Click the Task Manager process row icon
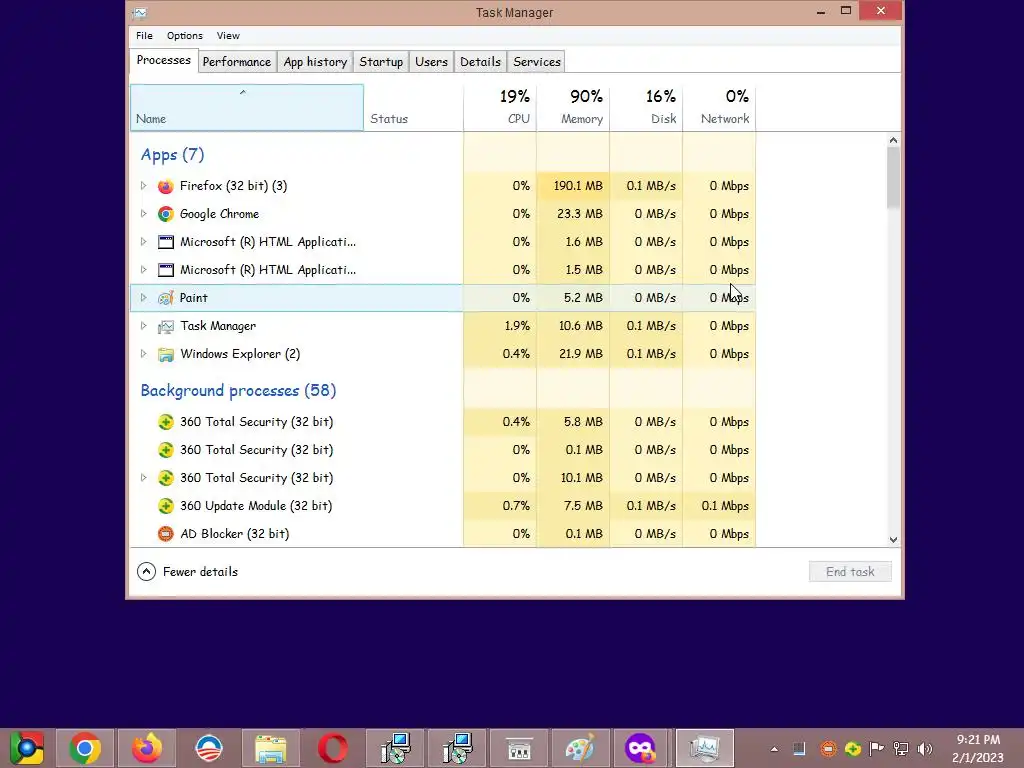1024x768 pixels. tap(166, 326)
